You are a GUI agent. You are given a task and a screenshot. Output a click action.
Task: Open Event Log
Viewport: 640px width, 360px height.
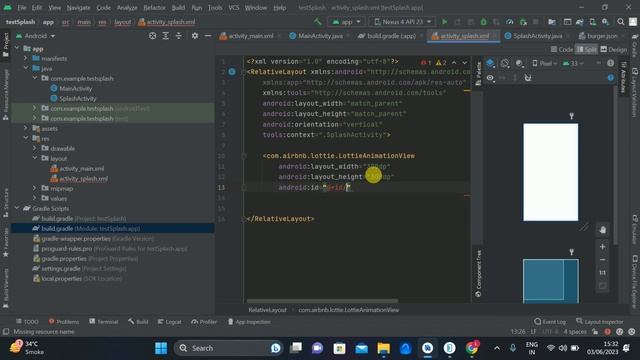[550, 322]
